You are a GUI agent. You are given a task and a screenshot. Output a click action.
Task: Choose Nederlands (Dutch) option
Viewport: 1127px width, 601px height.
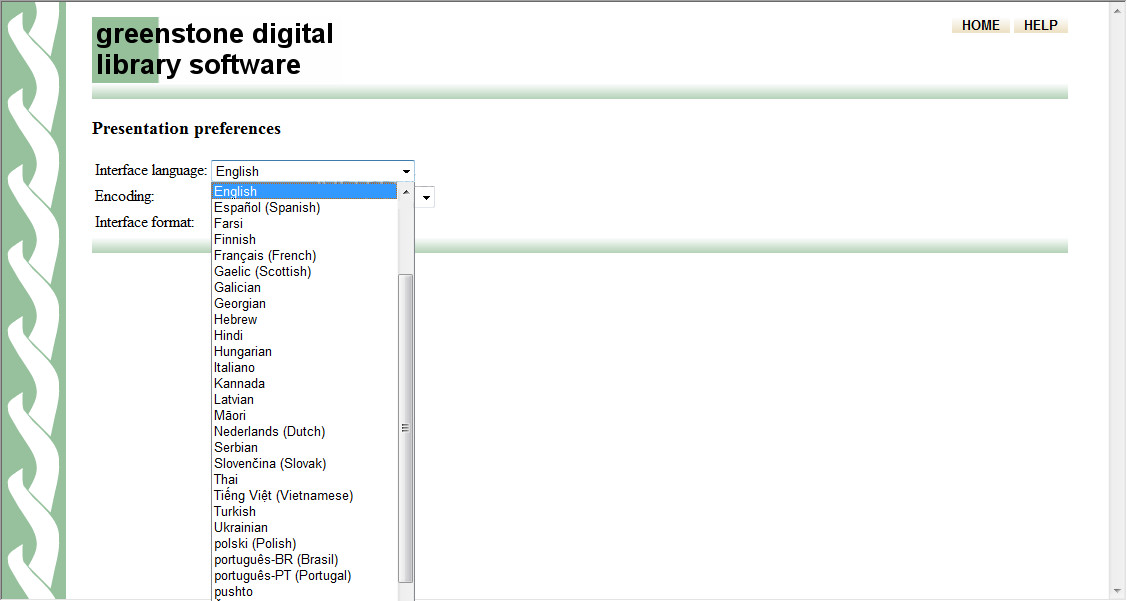pos(305,431)
